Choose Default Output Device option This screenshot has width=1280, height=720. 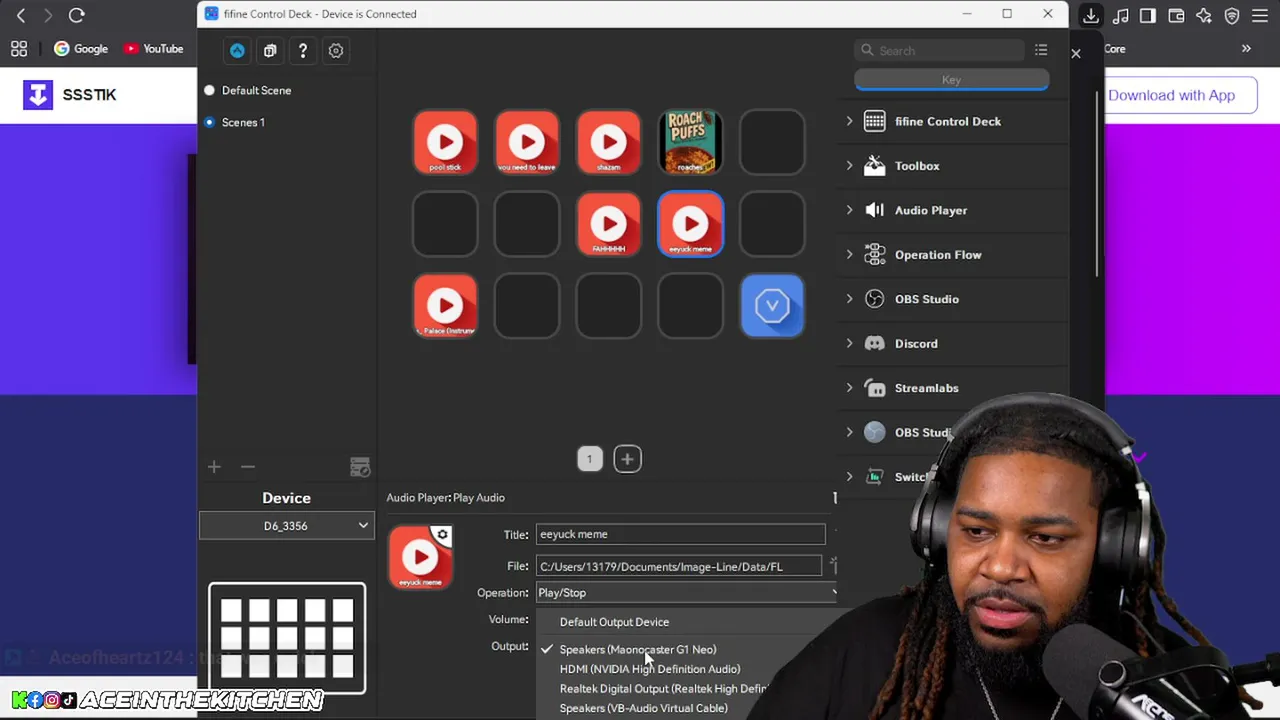[614, 622]
